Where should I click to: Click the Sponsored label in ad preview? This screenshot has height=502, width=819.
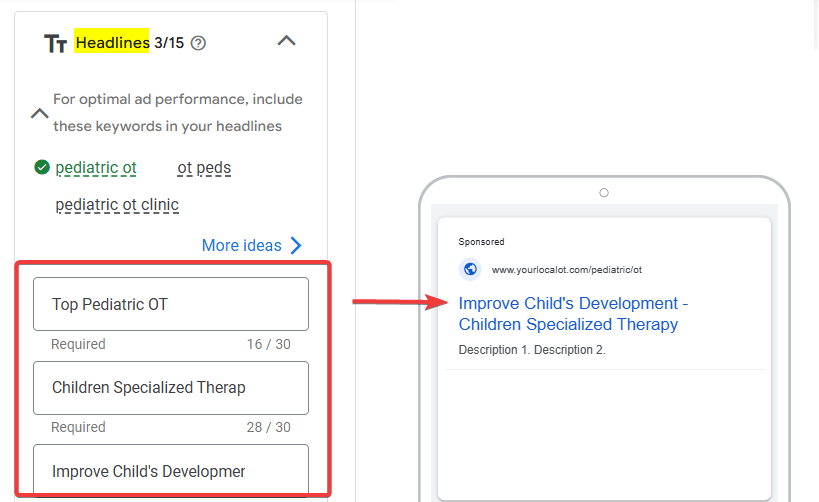tap(481, 242)
